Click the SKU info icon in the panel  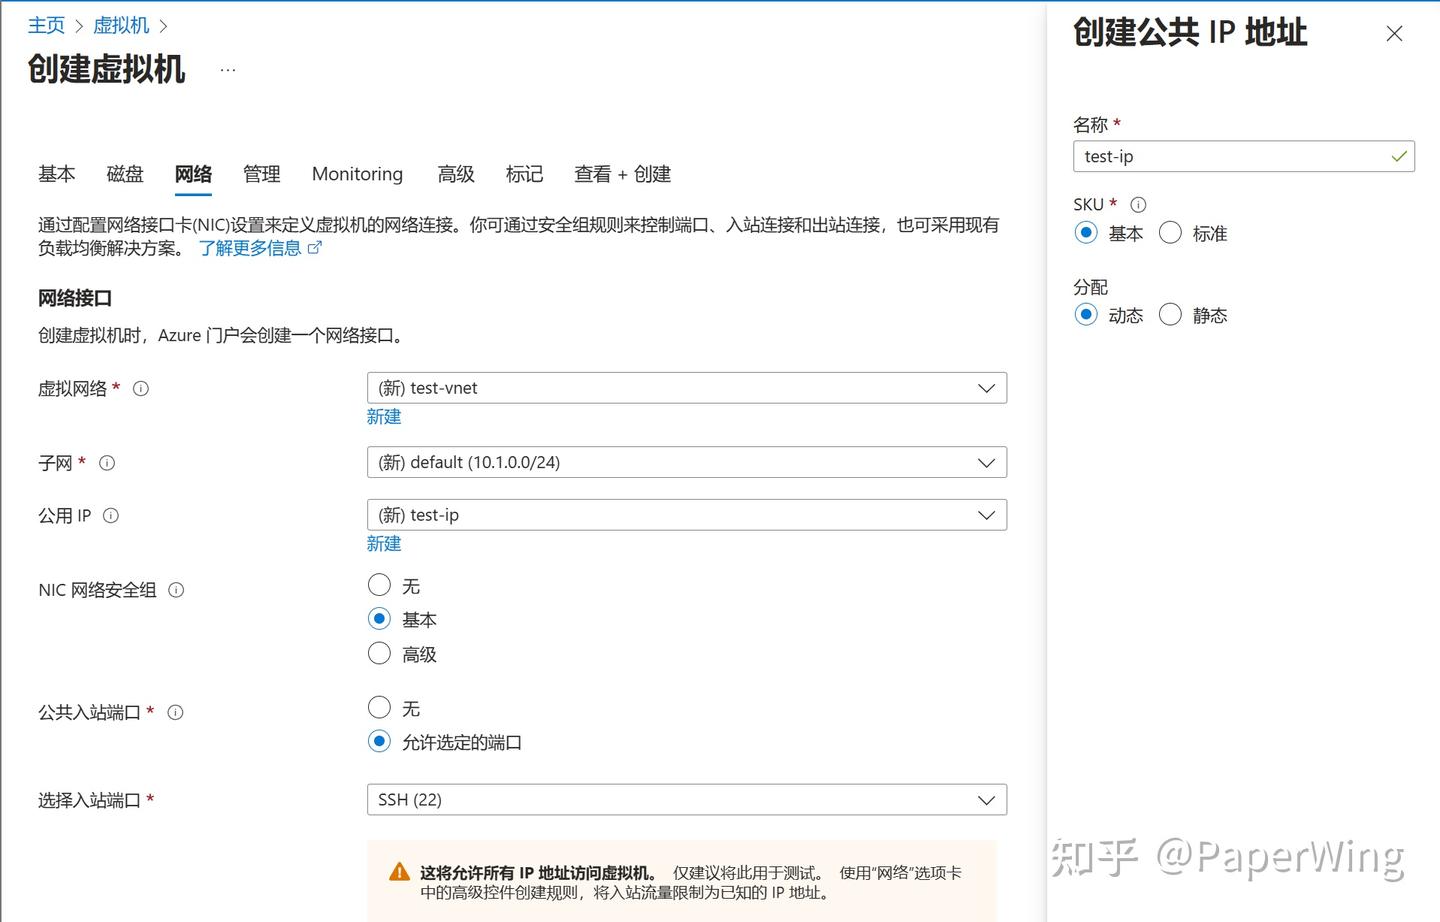pos(1138,204)
